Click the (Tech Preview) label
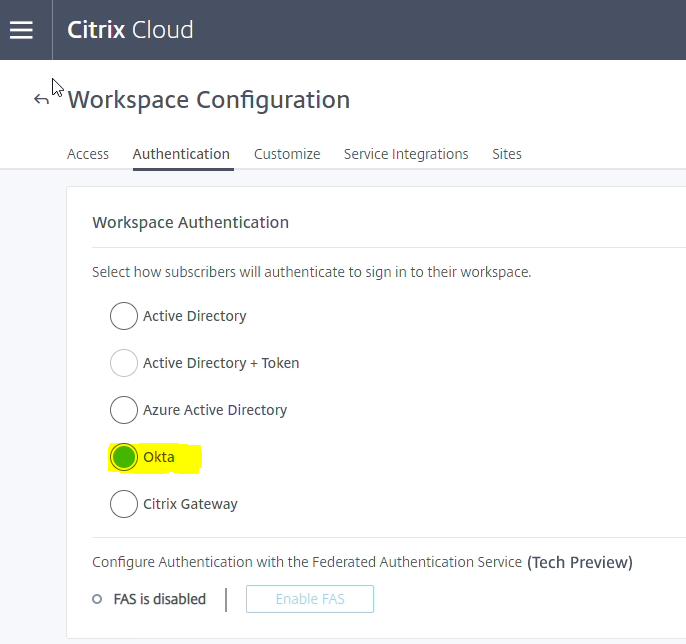Screen dimensions: 686x644 coord(580,562)
